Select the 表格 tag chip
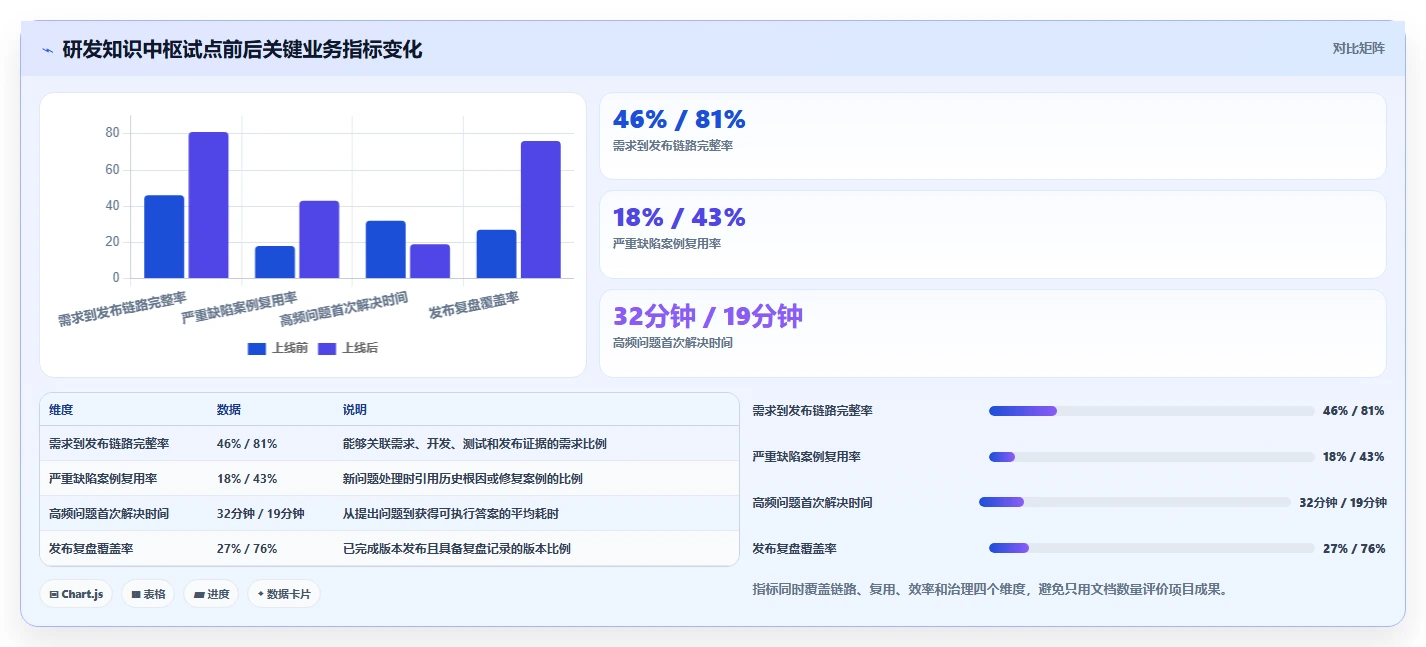The height and width of the screenshot is (647, 1426). point(148,594)
